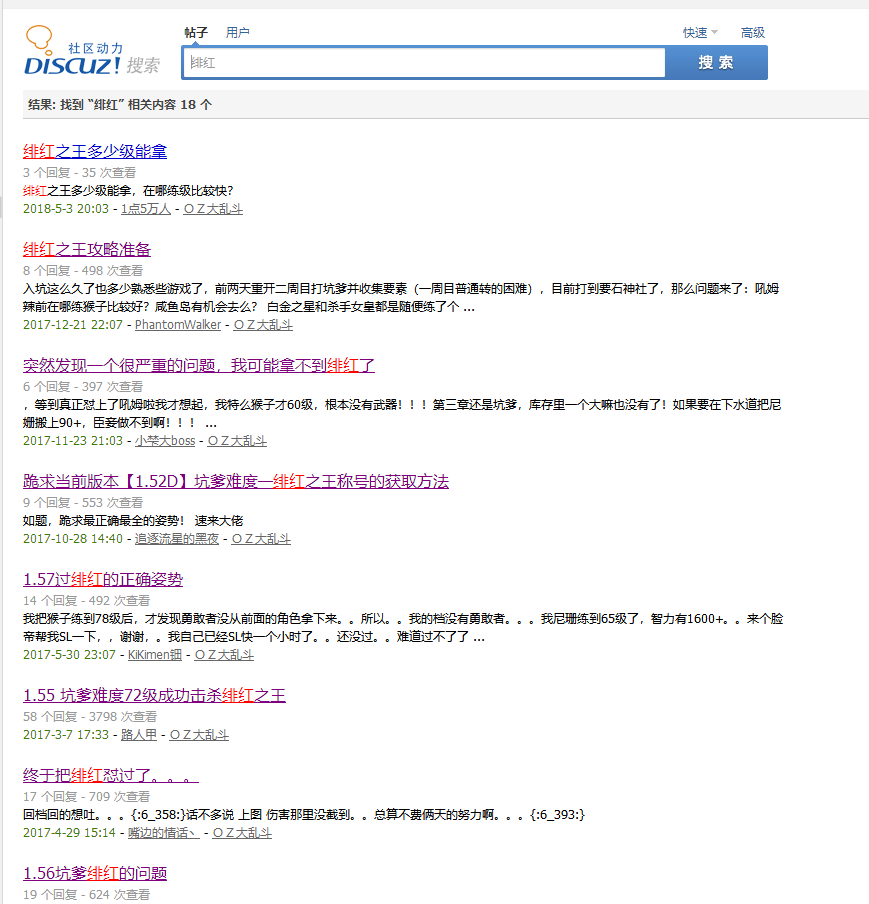
Task: Focus the search input containing 绯红
Action: pos(424,63)
